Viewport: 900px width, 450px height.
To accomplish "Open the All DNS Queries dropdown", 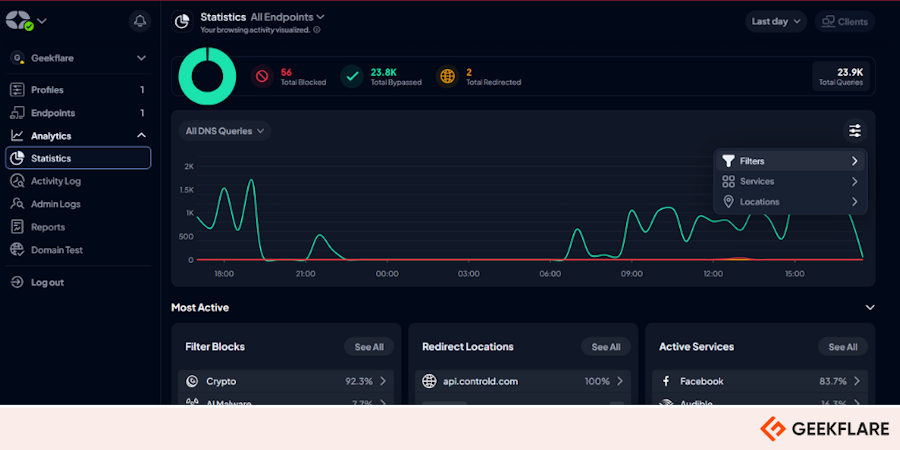I will point(224,131).
